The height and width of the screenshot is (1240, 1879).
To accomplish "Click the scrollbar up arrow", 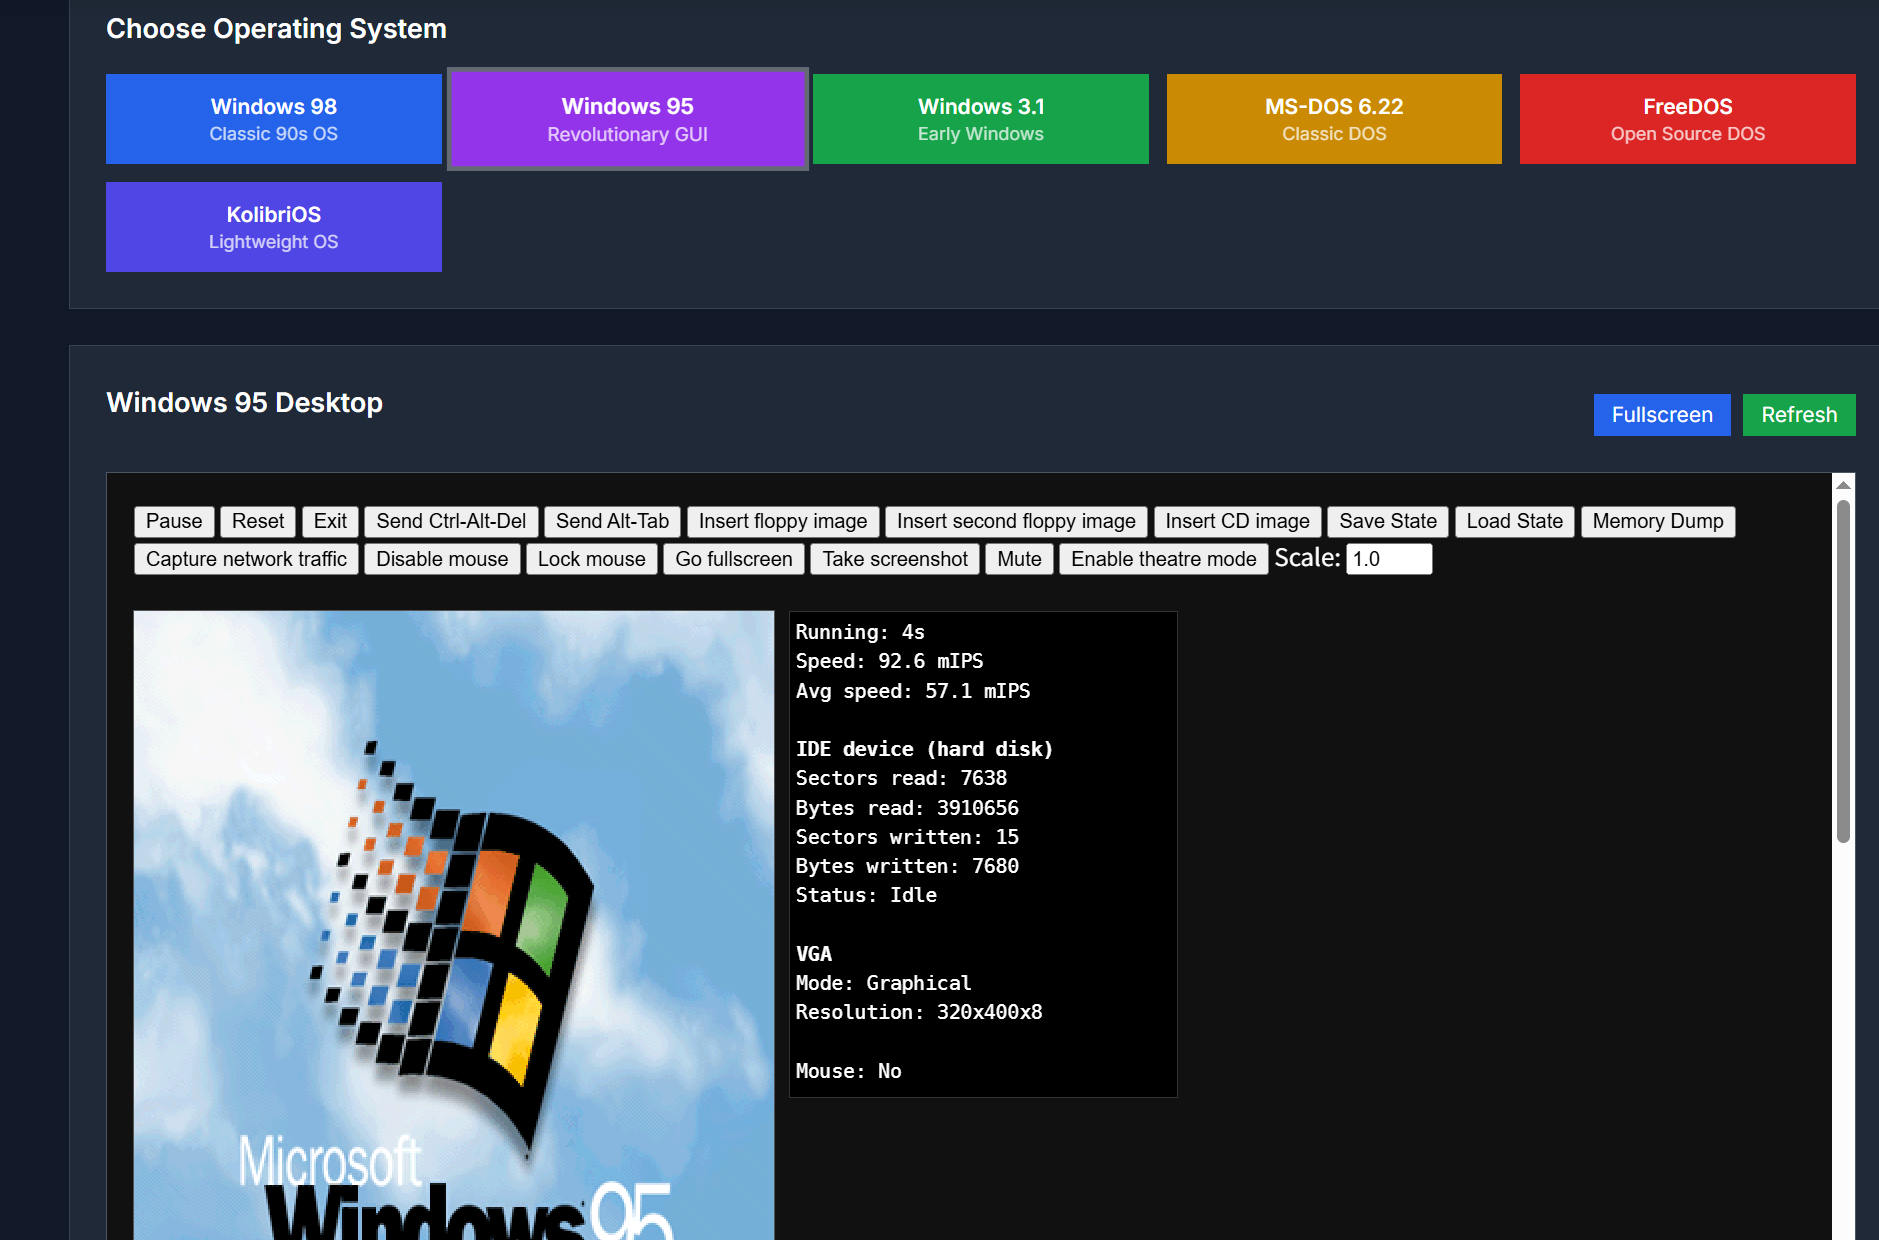I will tap(1843, 485).
